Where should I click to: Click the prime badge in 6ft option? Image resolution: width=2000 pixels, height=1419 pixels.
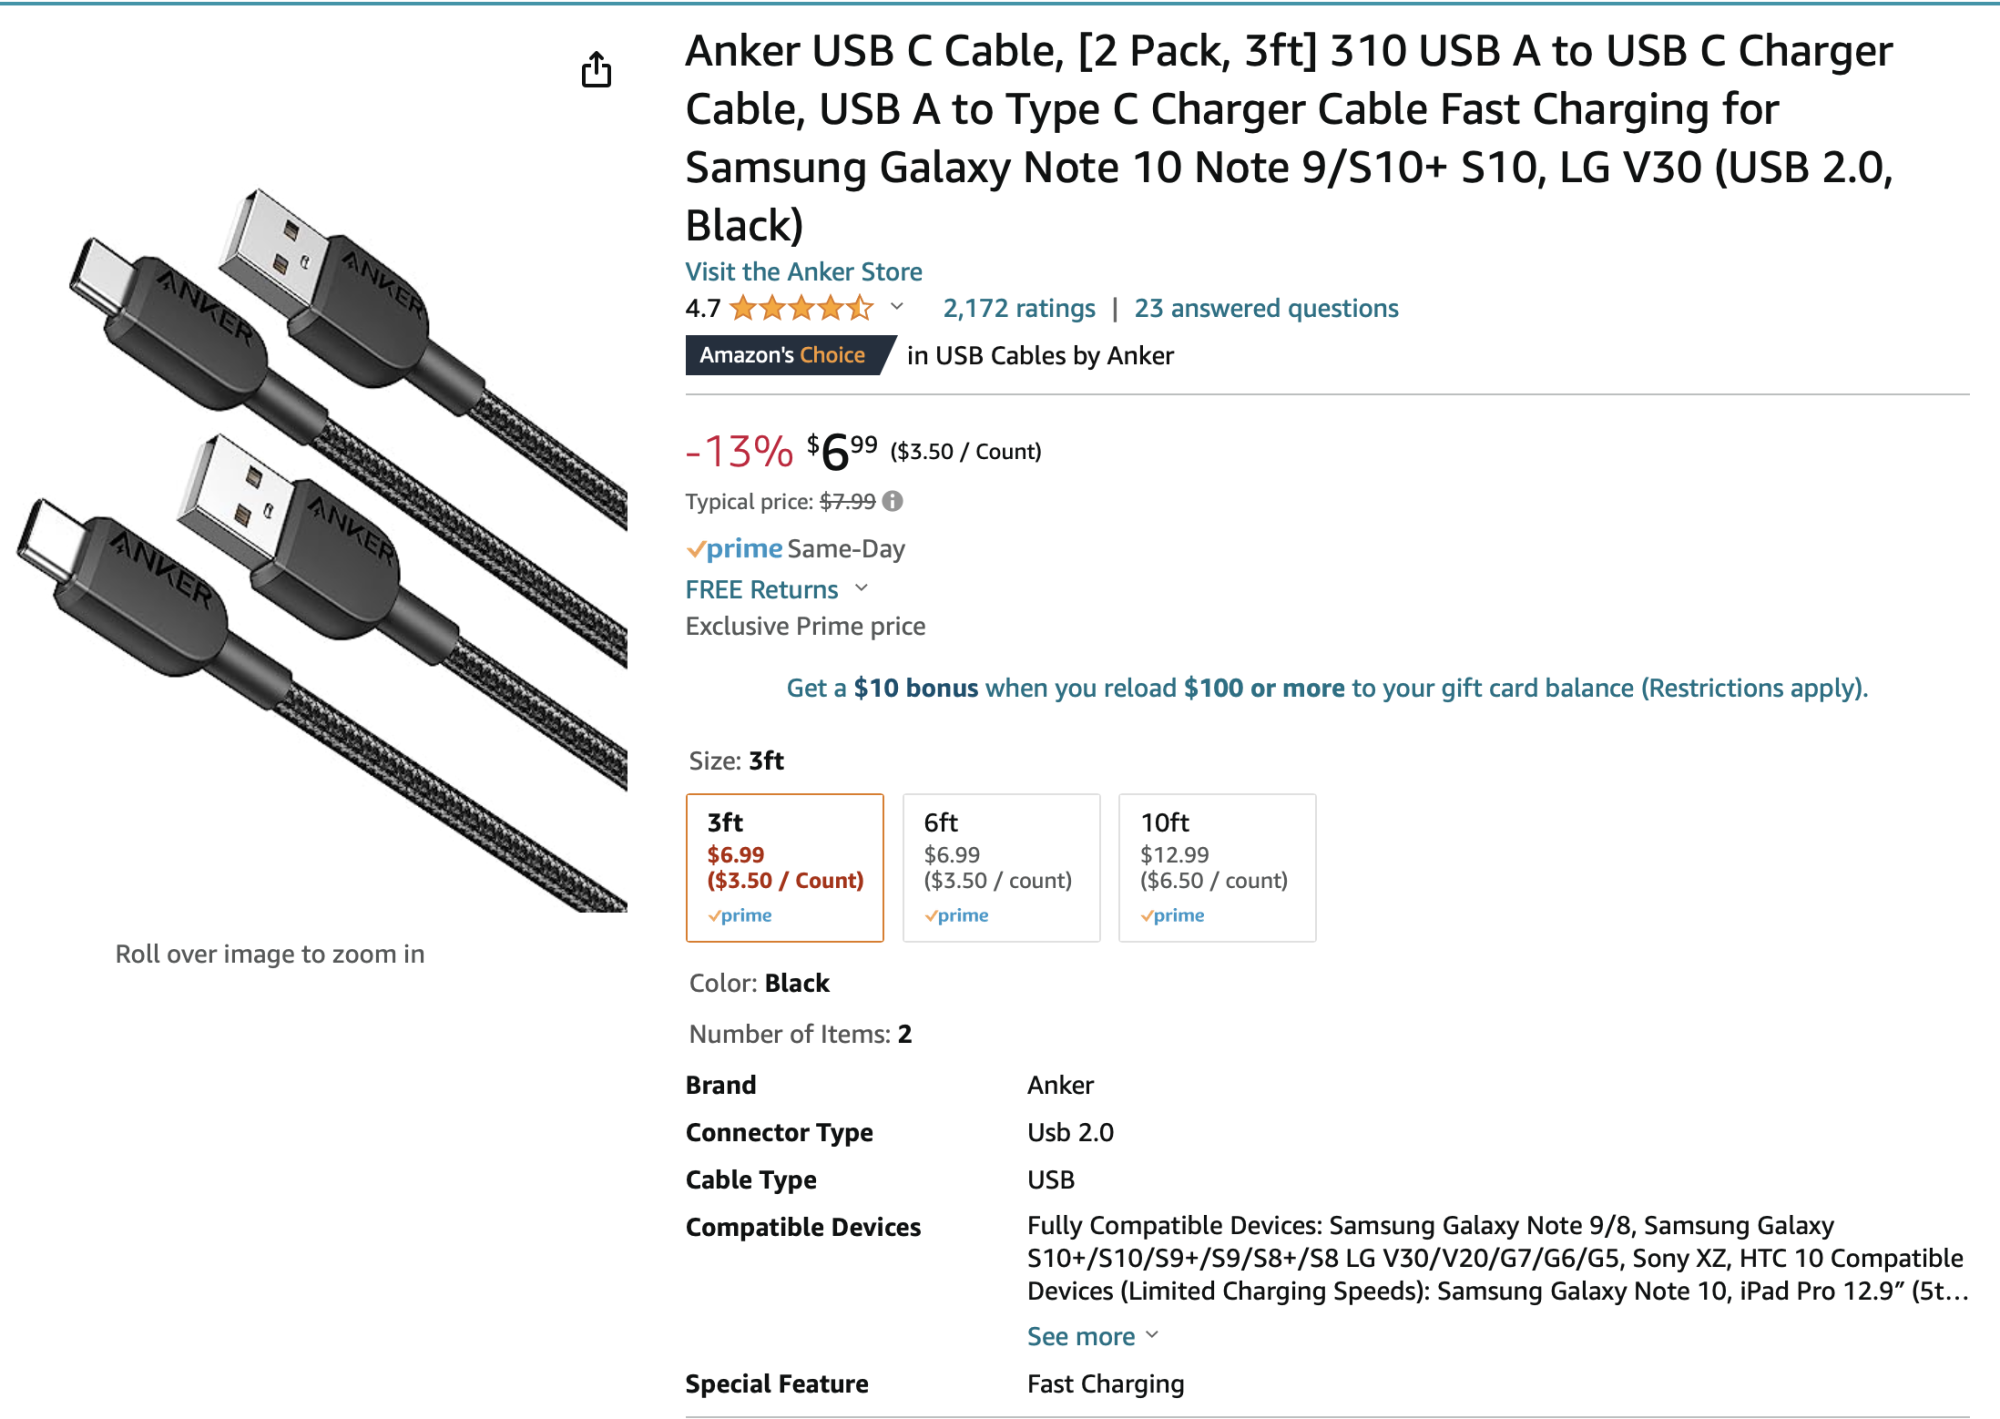tap(957, 915)
